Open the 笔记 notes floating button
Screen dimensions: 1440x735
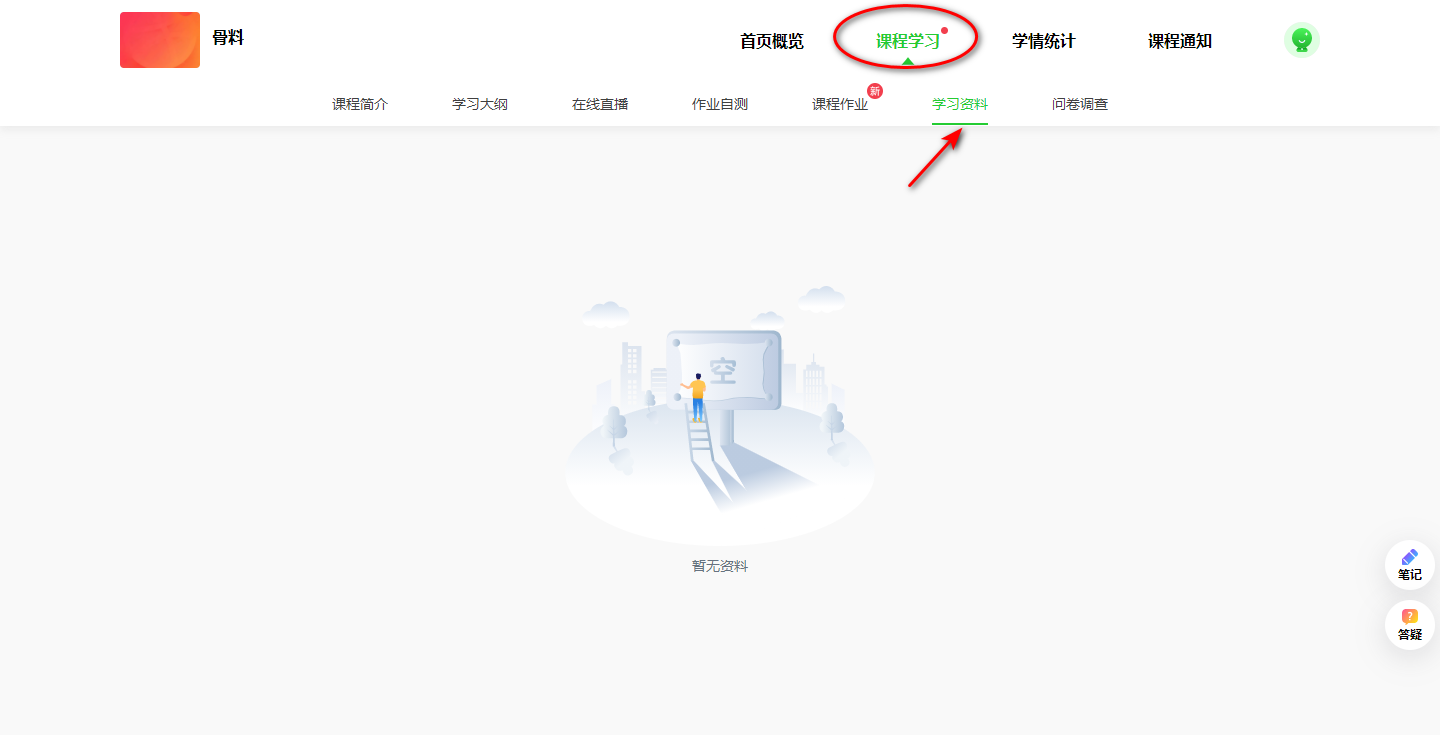tap(1409, 565)
